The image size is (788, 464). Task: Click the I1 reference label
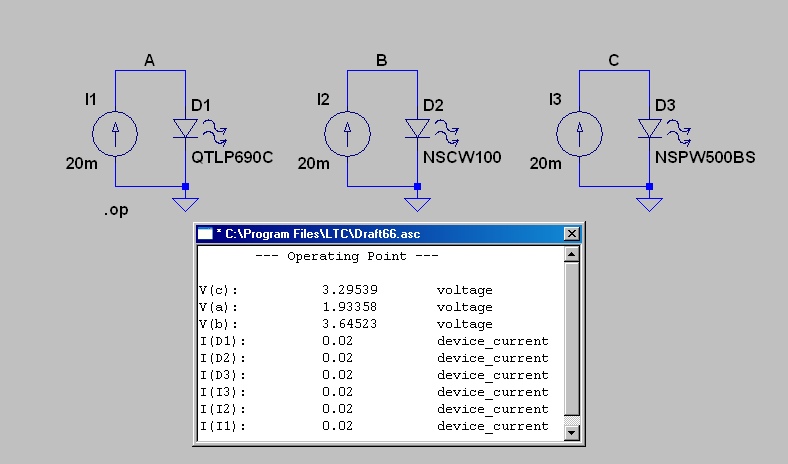tap(90, 100)
